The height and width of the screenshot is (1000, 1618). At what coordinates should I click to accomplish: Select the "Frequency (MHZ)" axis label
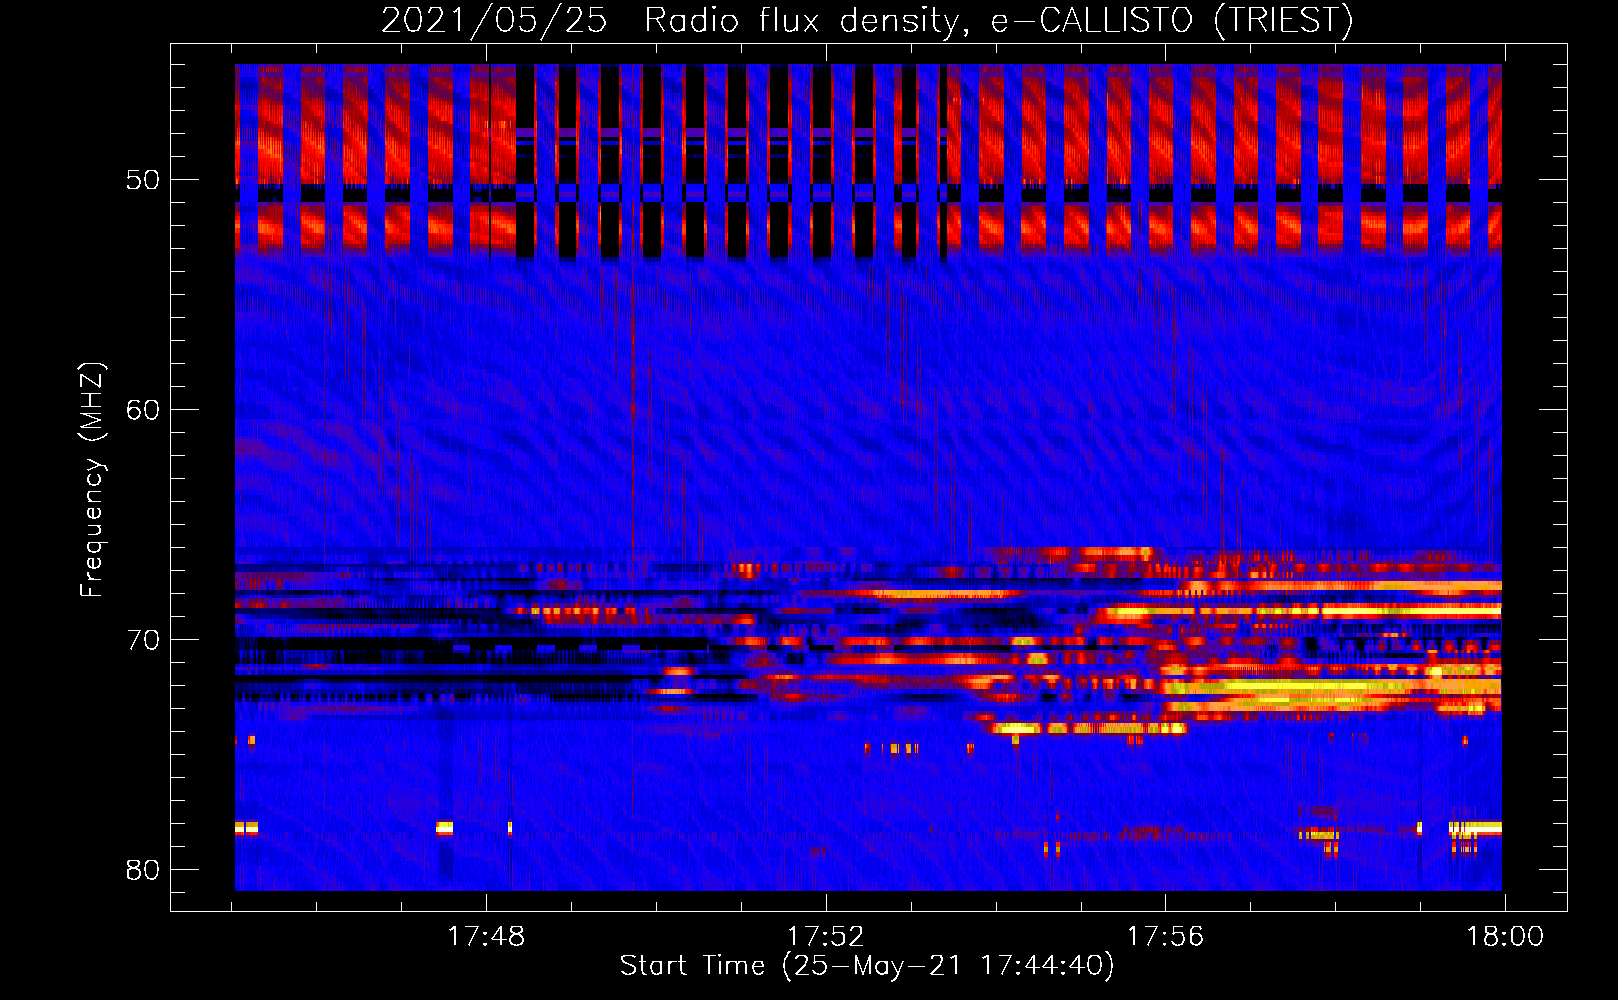91,480
